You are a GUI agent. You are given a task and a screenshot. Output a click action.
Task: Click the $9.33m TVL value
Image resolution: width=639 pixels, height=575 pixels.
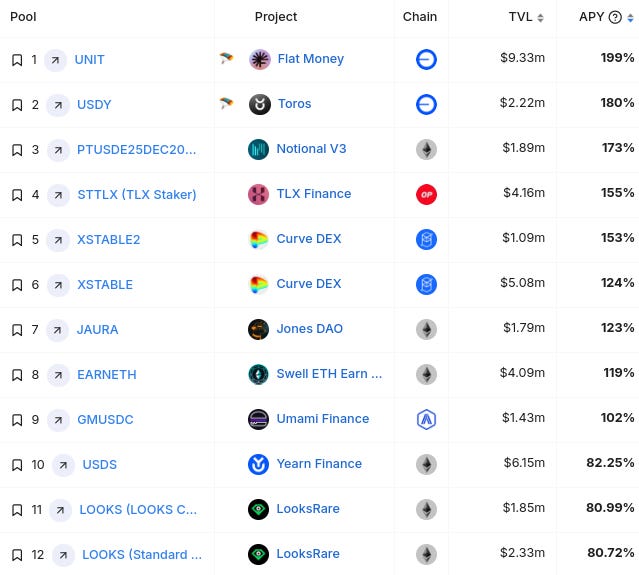(522, 58)
